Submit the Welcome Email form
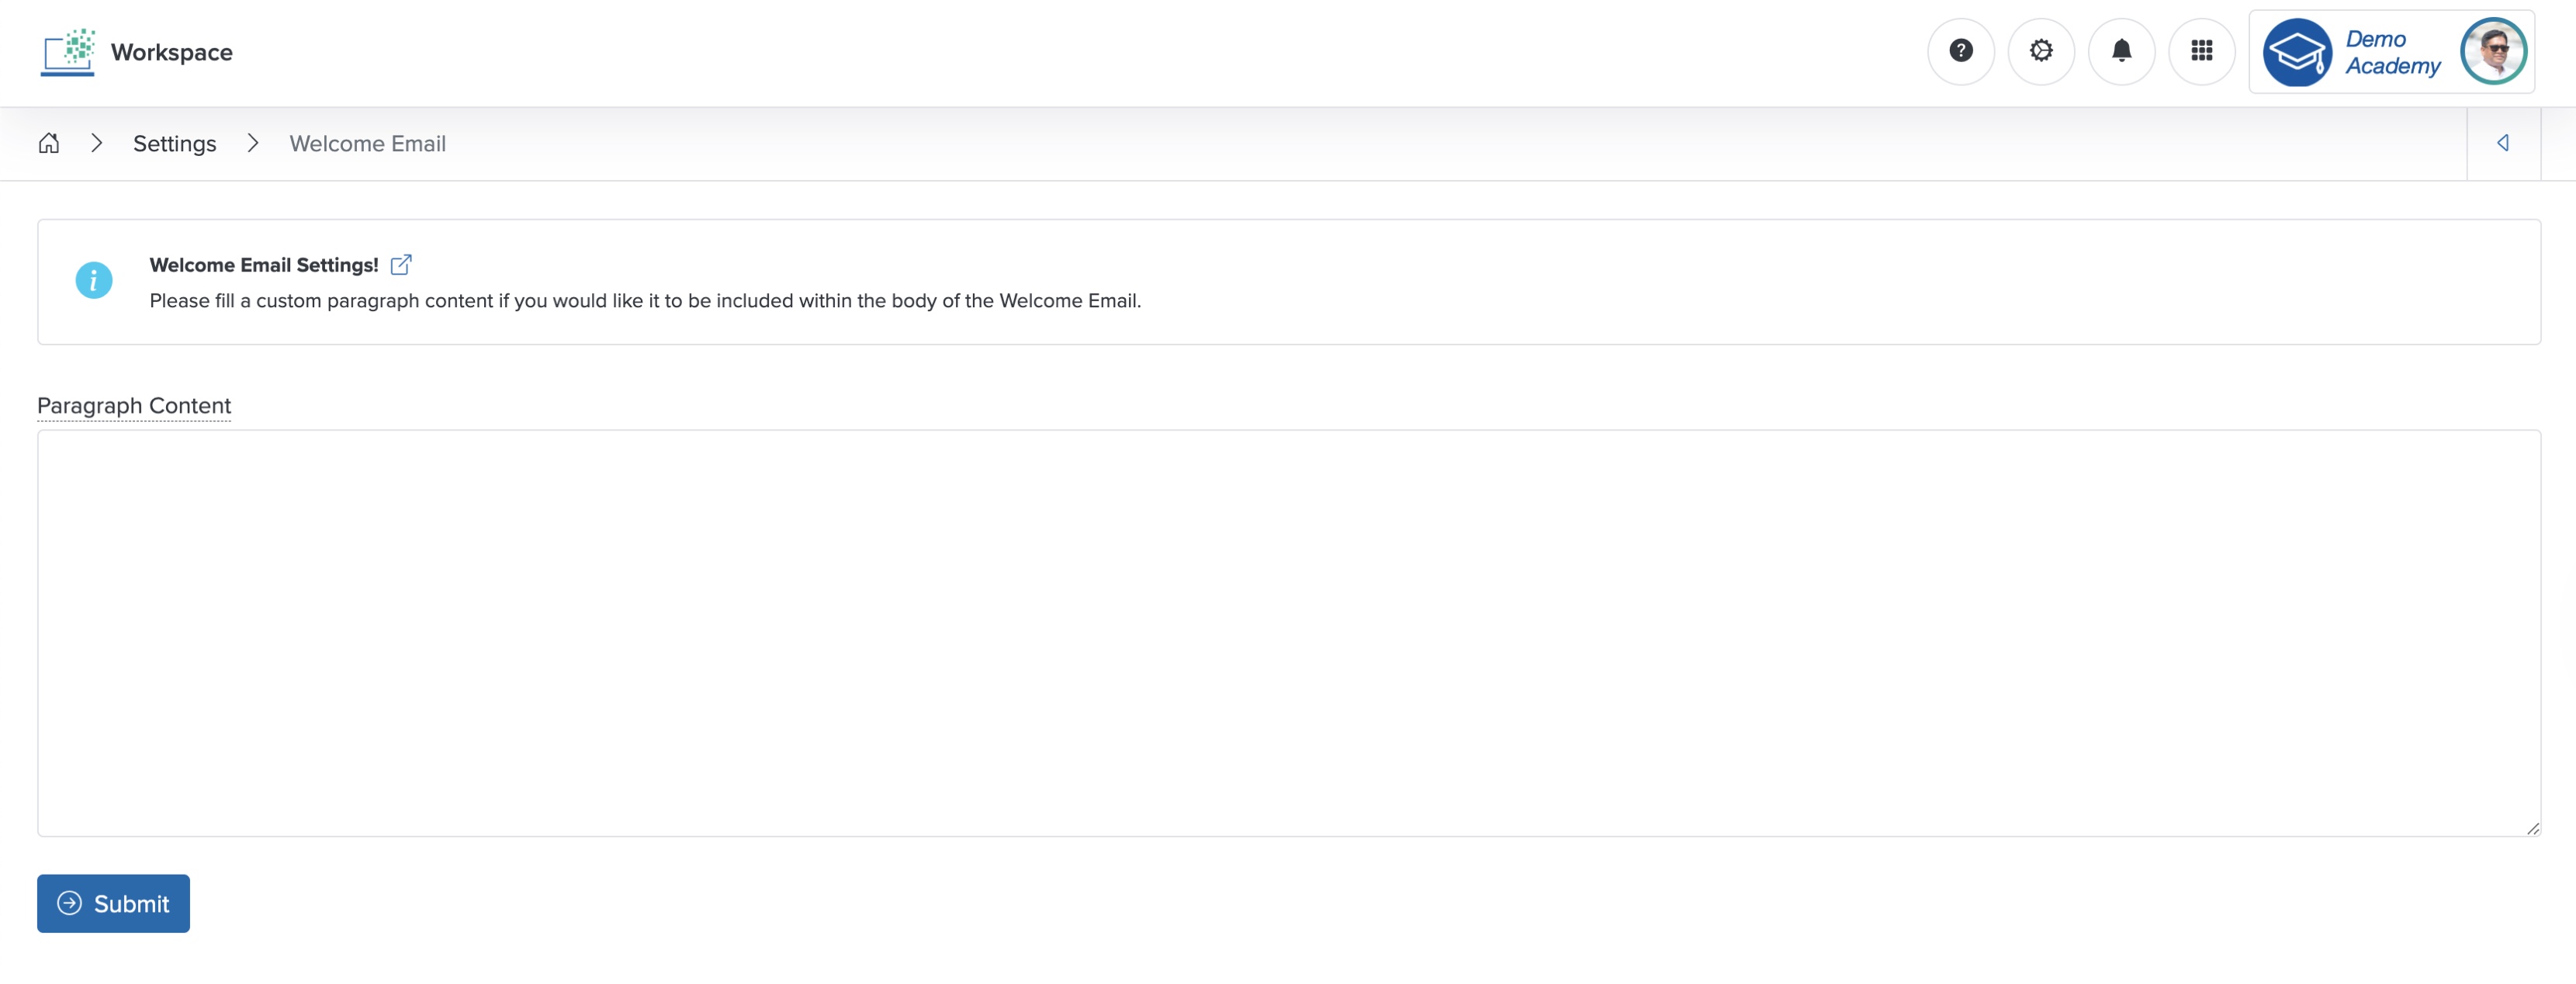 tap(113, 903)
